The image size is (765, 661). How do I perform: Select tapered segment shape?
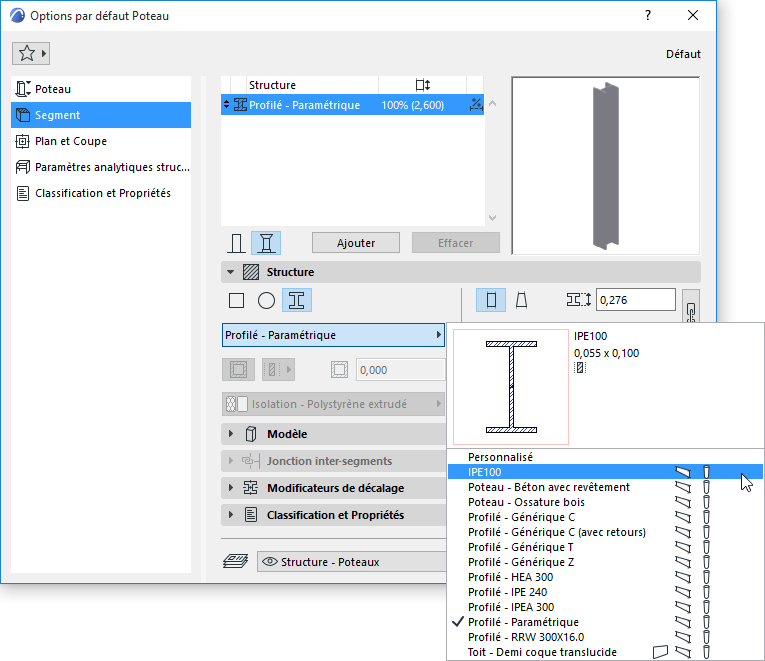(x=522, y=300)
